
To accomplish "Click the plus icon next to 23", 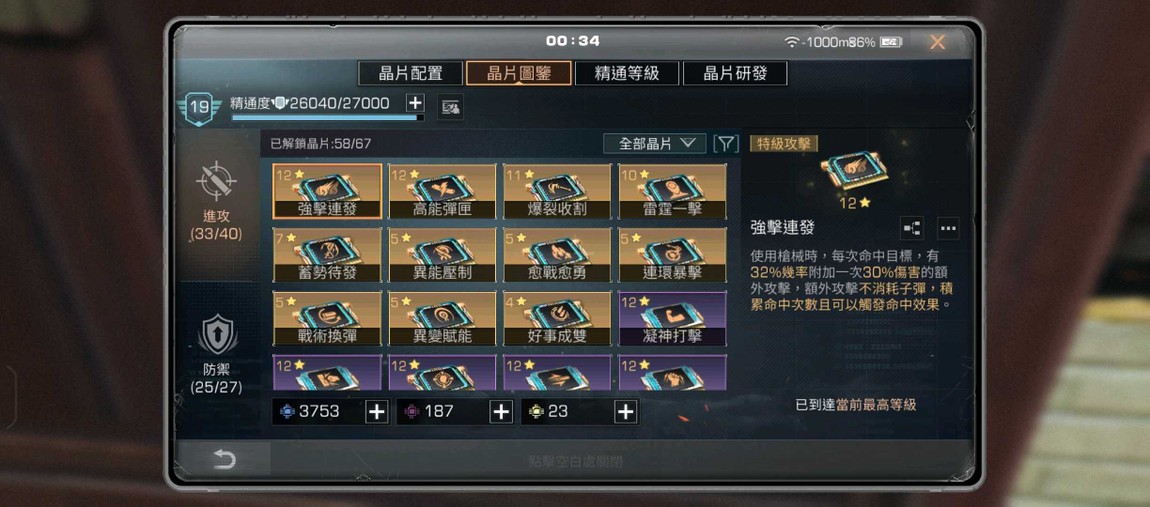I will (626, 412).
